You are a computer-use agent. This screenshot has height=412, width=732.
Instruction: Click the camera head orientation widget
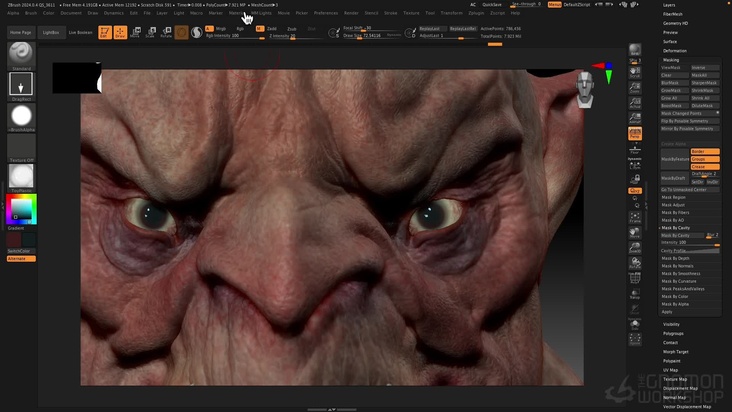585,90
